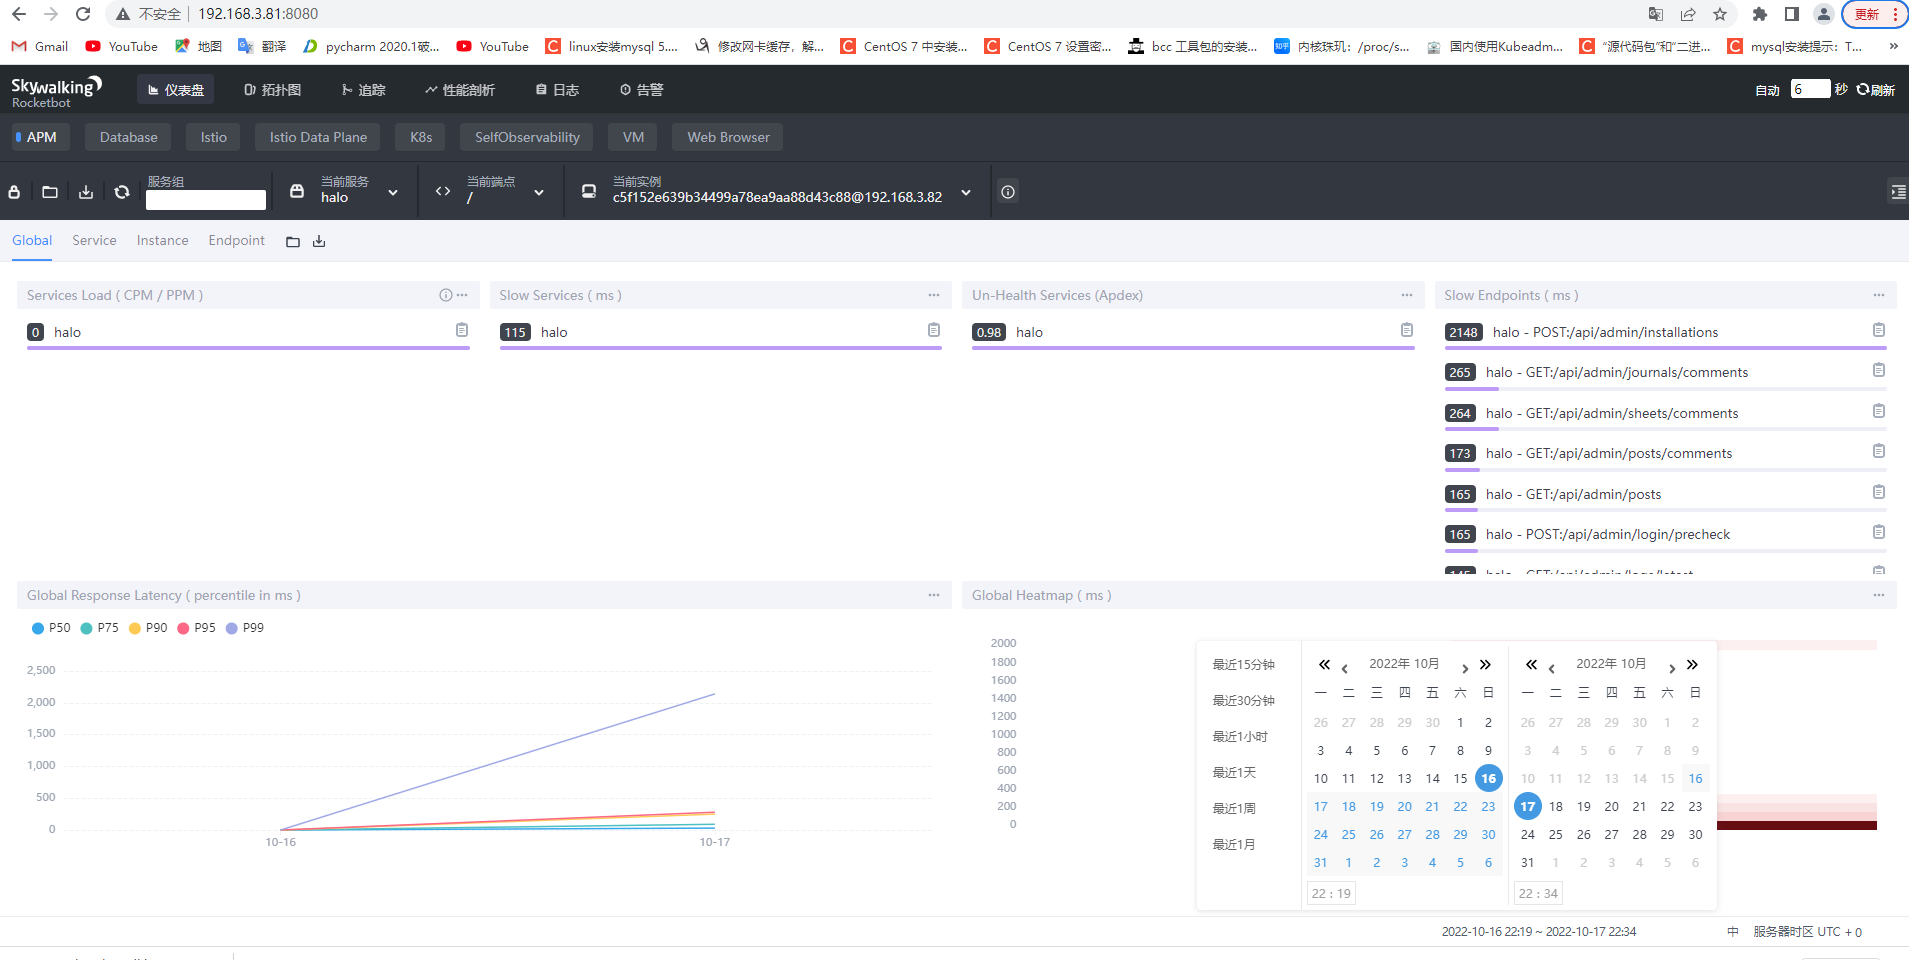Go to next year in left calendar
The height and width of the screenshot is (960, 1909).
1486,665
